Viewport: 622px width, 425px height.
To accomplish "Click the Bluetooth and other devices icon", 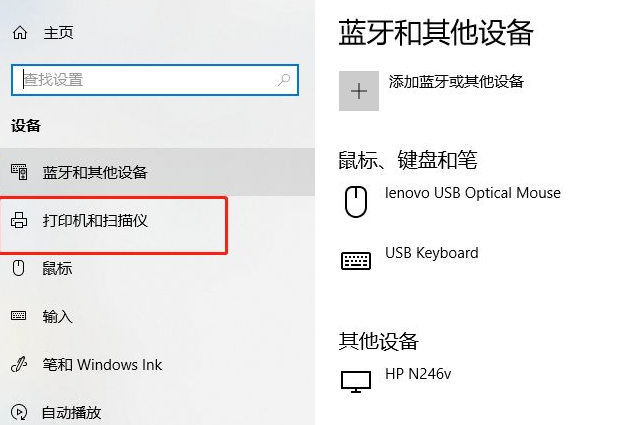I will (x=19, y=172).
